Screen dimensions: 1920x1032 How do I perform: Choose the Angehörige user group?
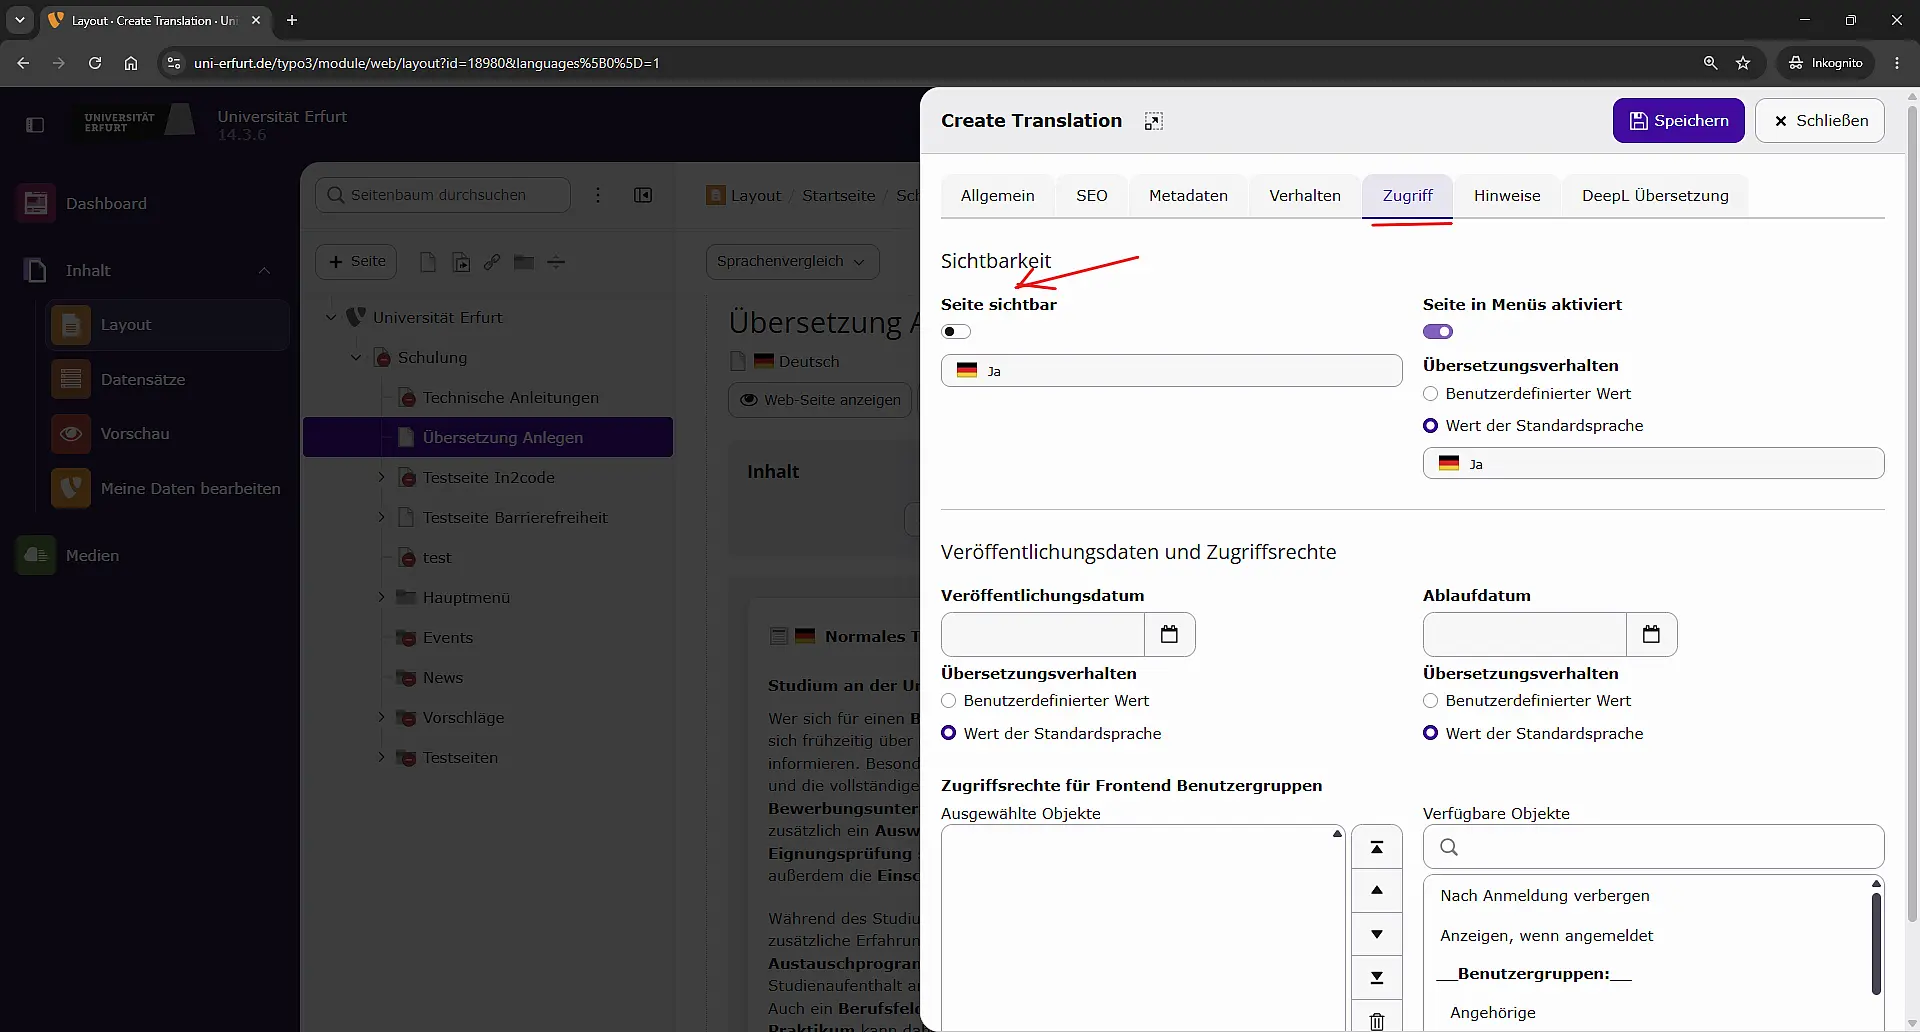click(1492, 1013)
